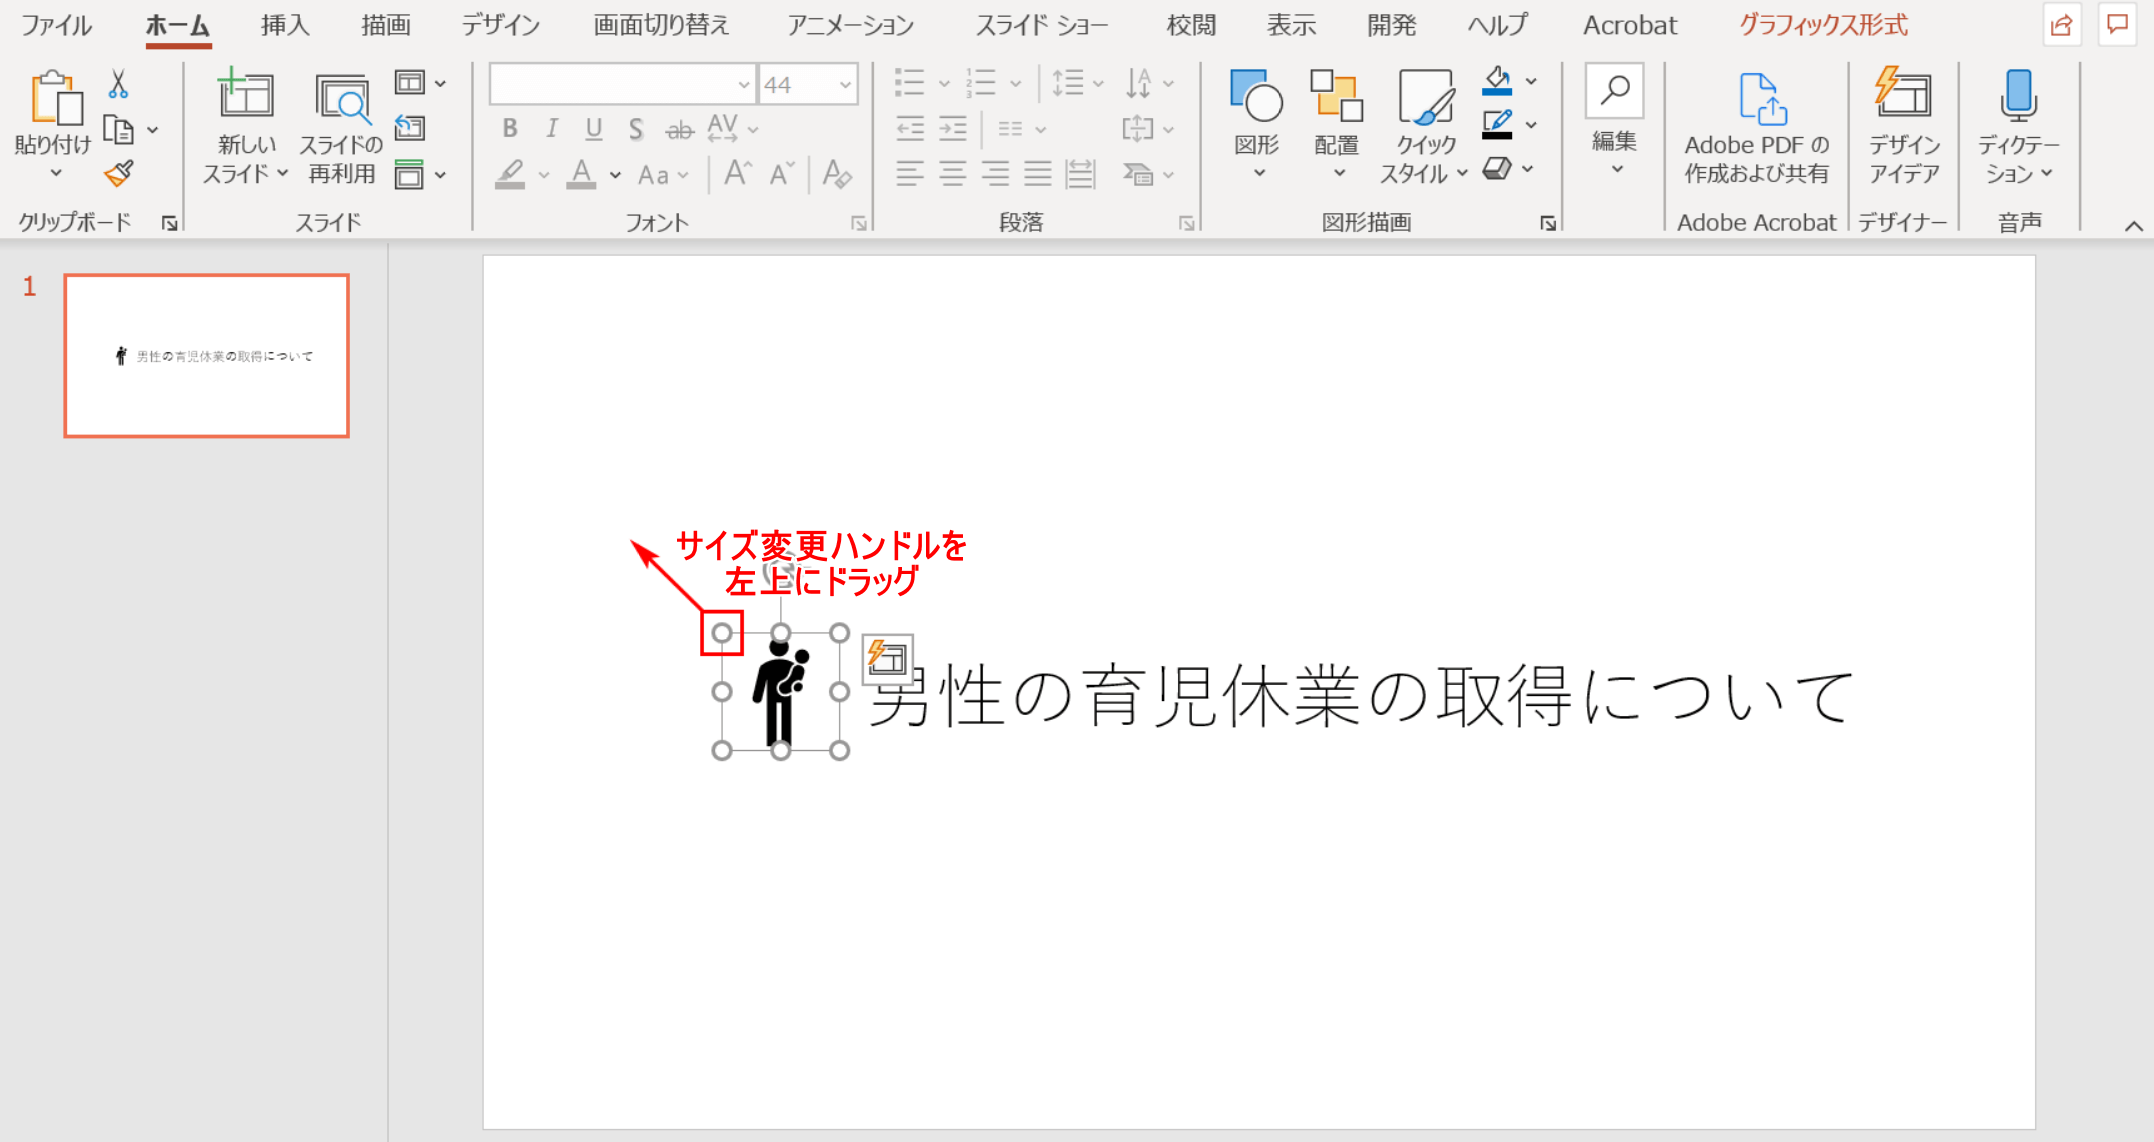This screenshot has width=2154, height=1142.
Task: Open the font size dropdown
Action: [x=846, y=85]
